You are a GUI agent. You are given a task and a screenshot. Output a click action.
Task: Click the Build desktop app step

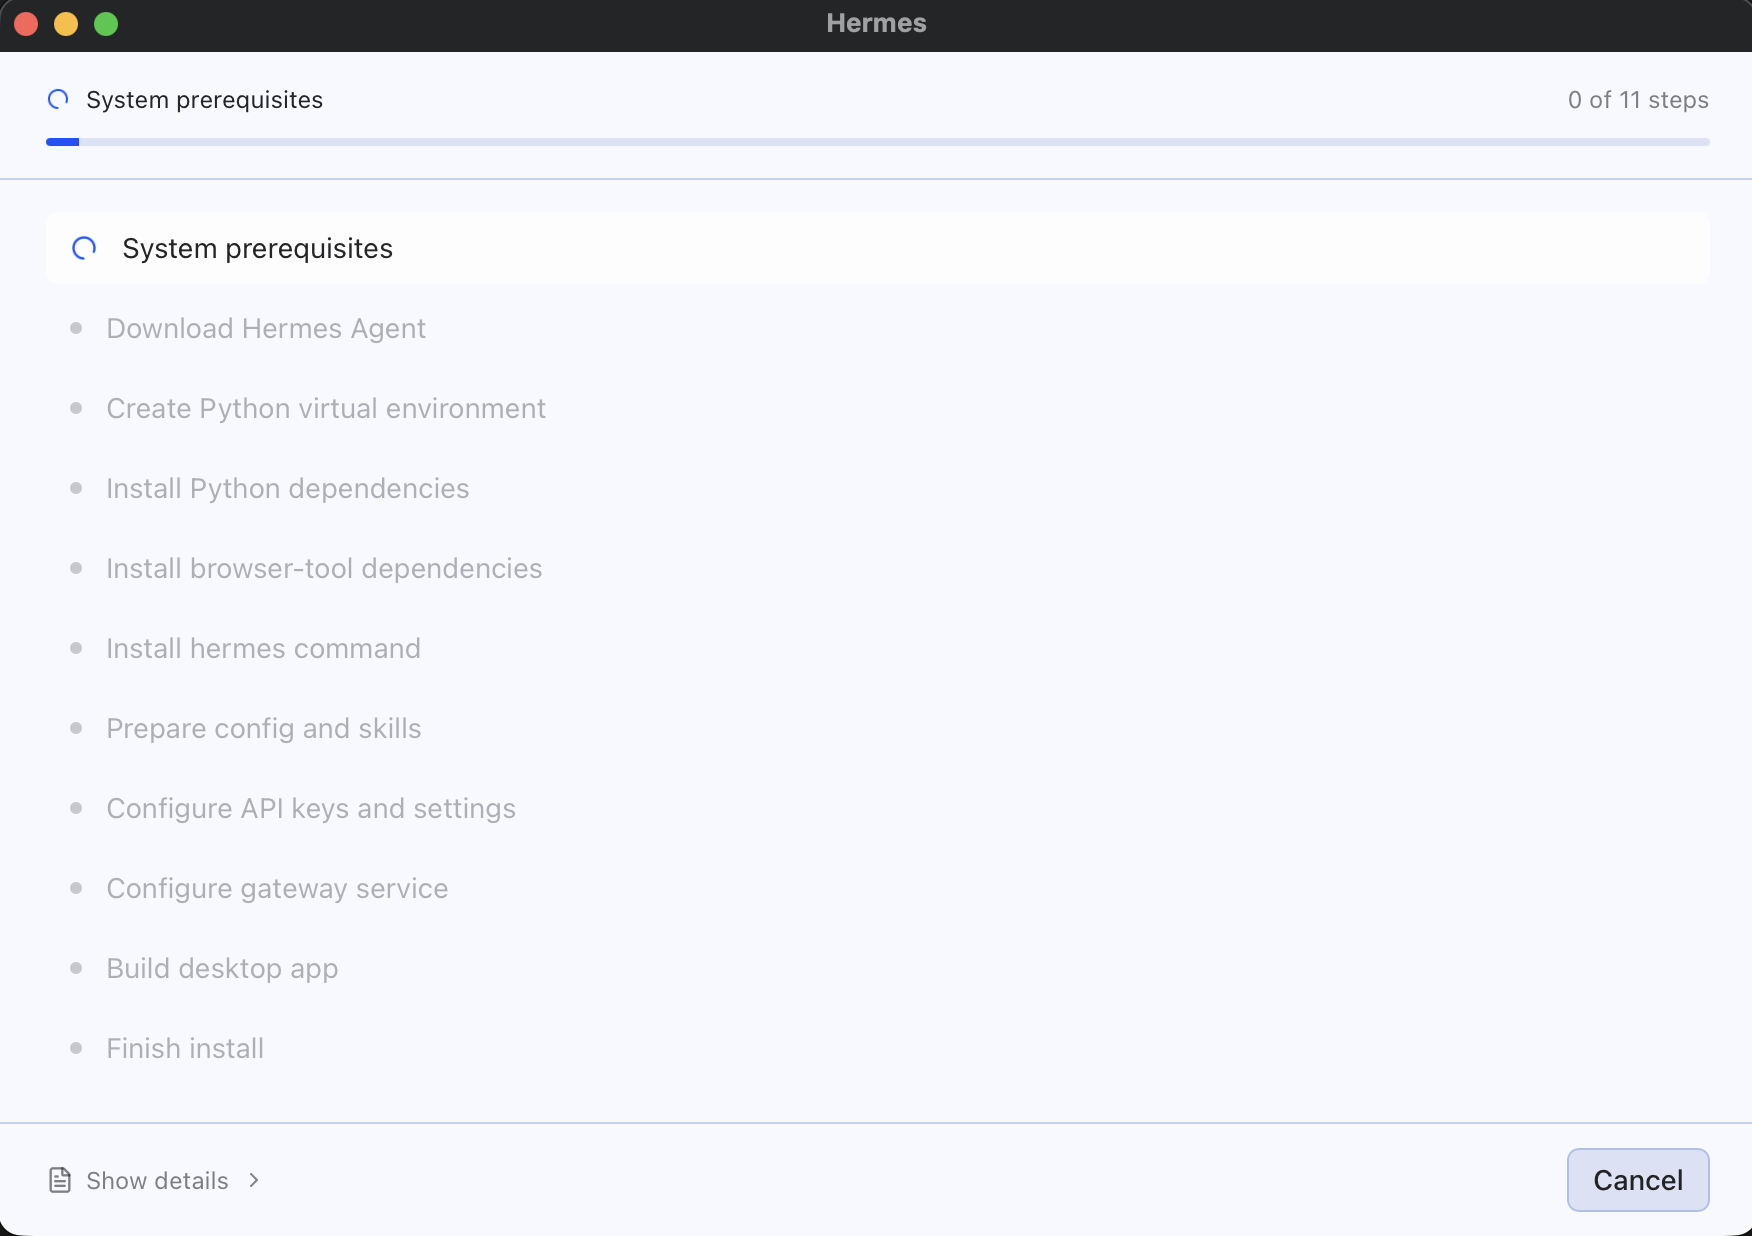click(x=222, y=968)
